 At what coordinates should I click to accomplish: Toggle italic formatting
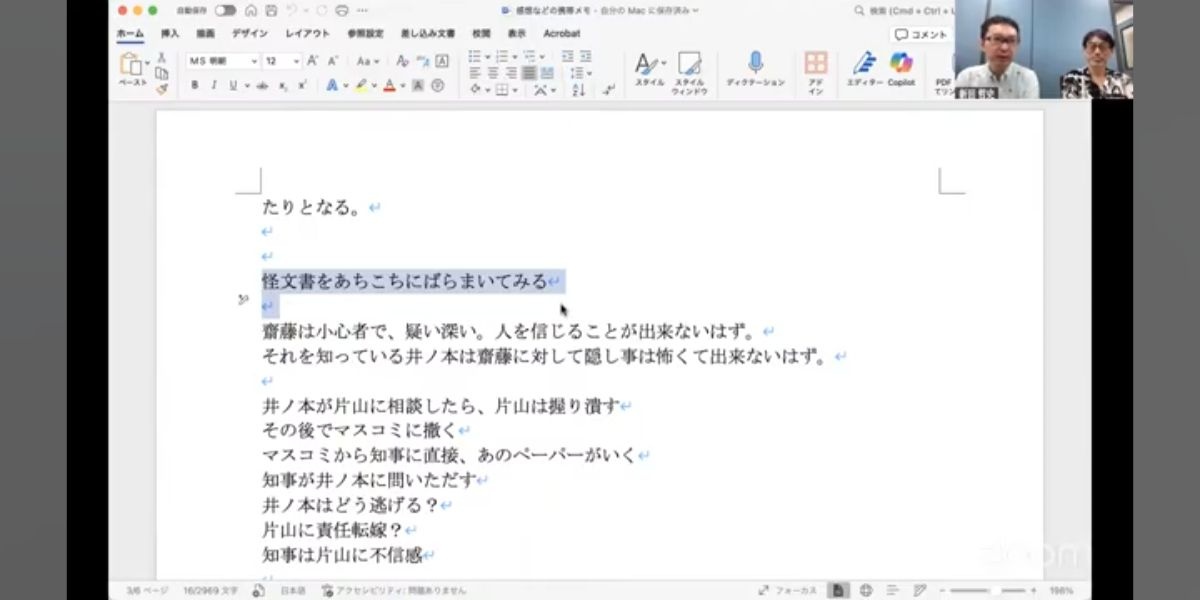(x=213, y=86)
